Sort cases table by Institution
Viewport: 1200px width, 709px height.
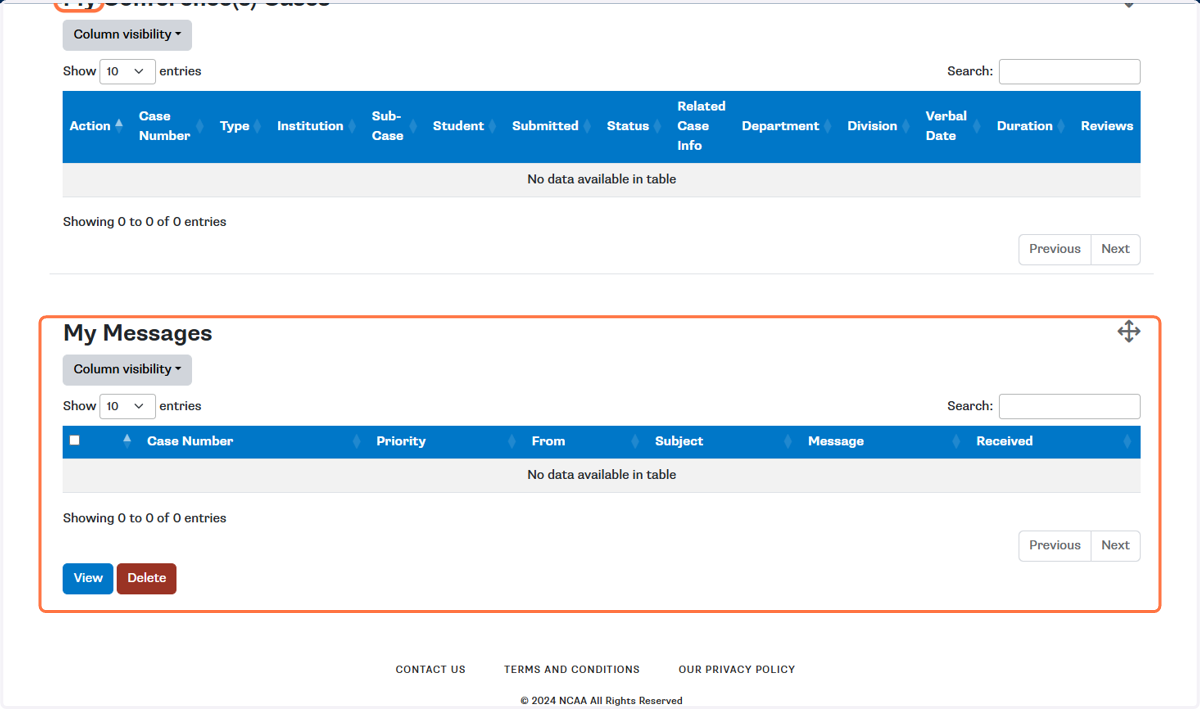317,126
